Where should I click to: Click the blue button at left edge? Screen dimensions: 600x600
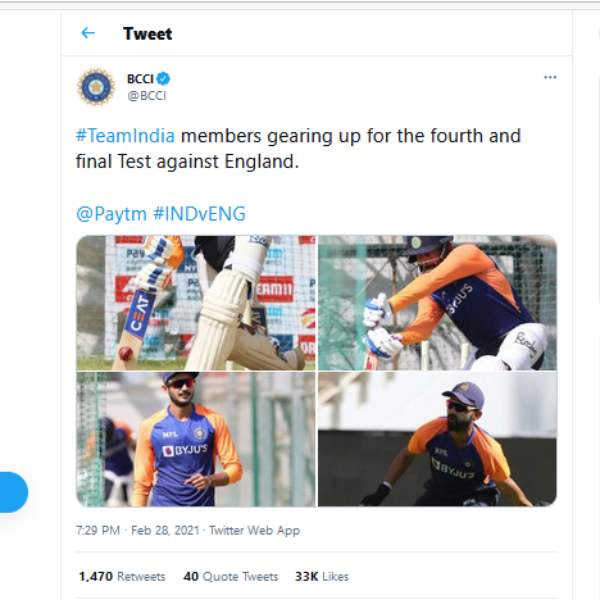click(x=12, y=492)
